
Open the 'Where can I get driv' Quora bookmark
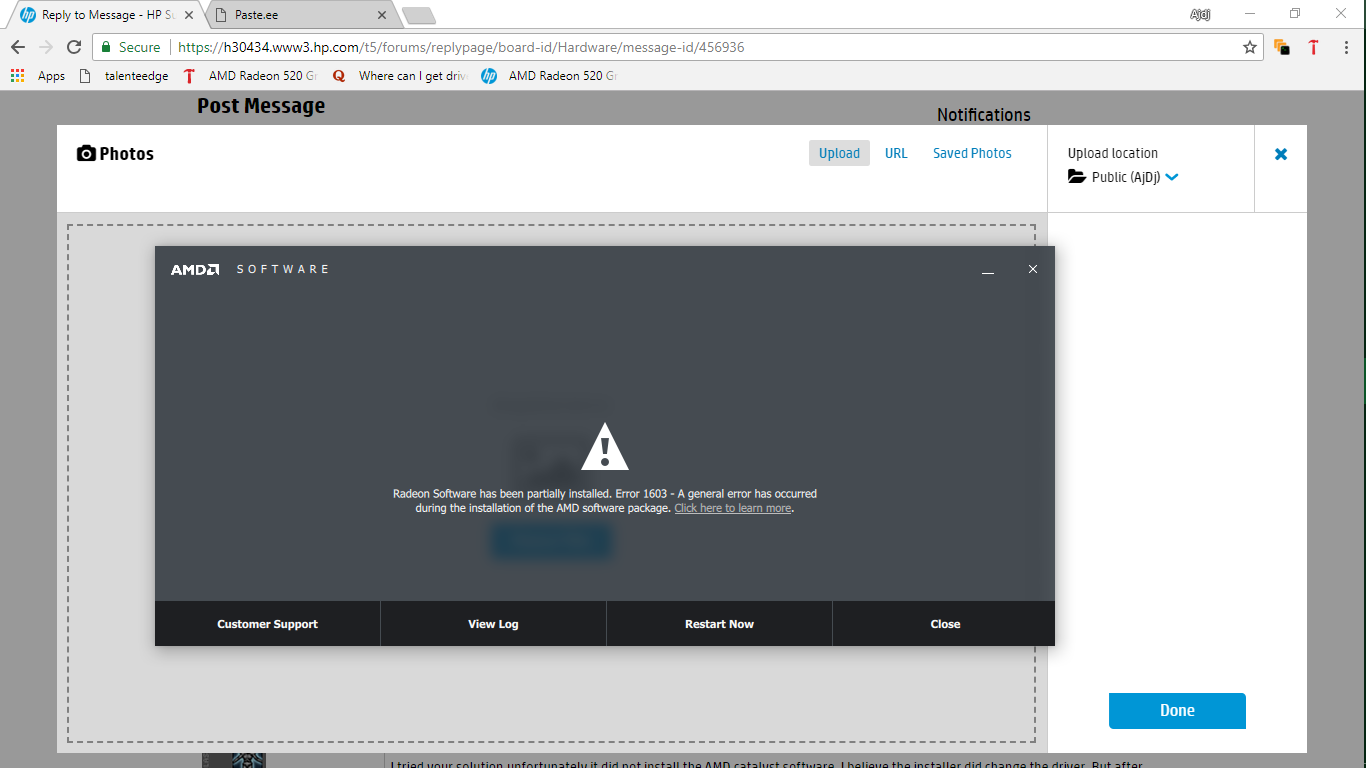pos(400,76)
